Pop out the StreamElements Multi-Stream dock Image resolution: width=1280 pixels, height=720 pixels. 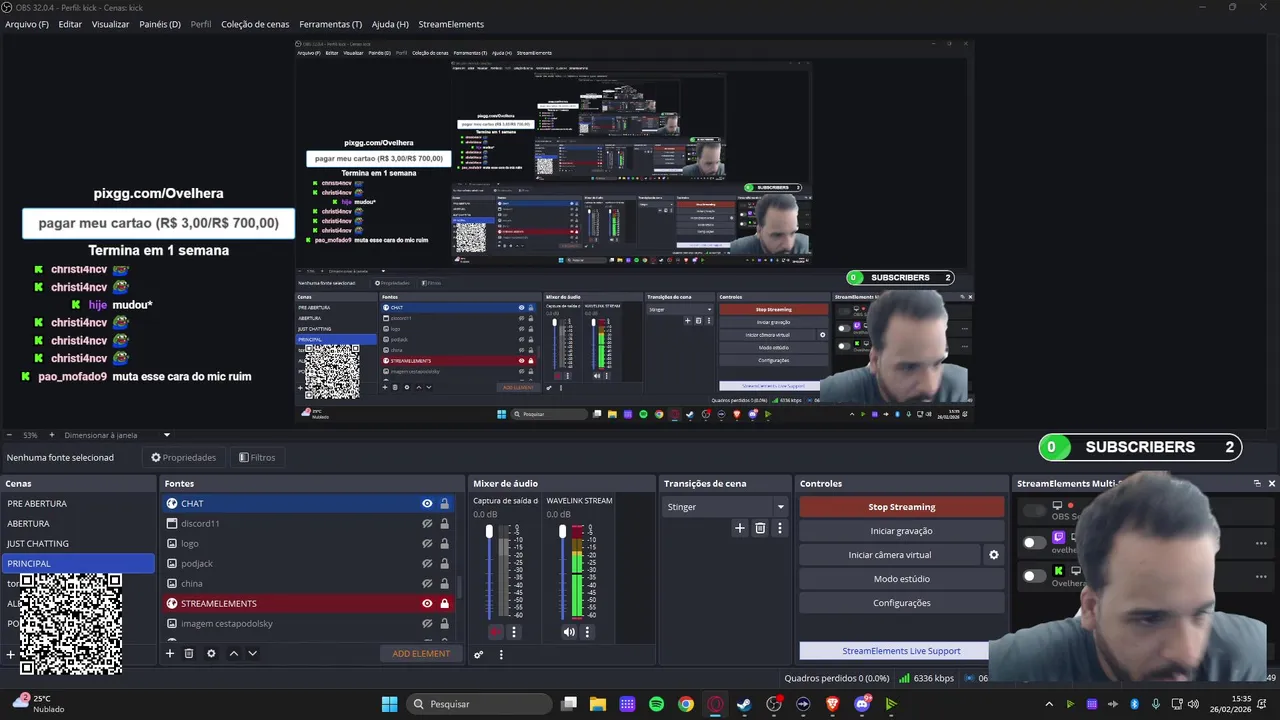point(1257,483)
